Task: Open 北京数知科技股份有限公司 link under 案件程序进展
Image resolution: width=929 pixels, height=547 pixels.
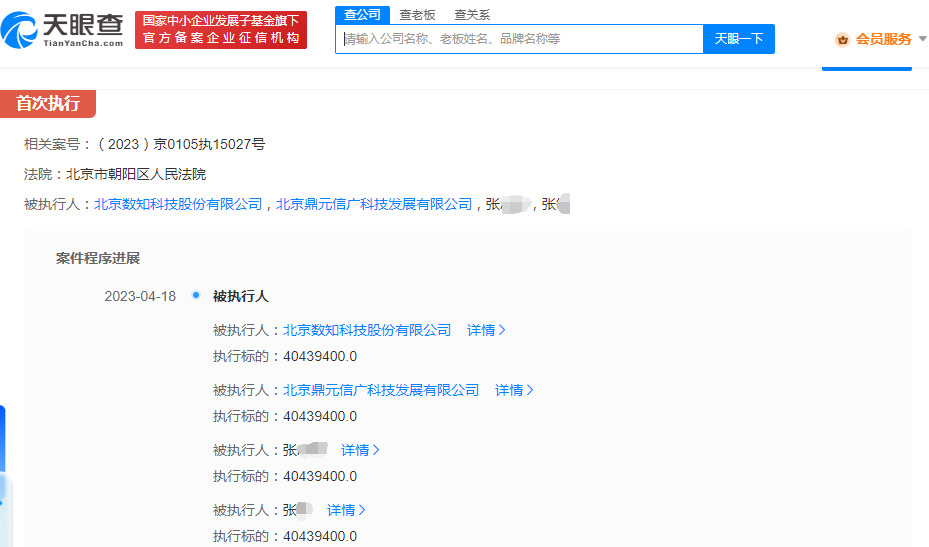Action: [x=367, y=330]
